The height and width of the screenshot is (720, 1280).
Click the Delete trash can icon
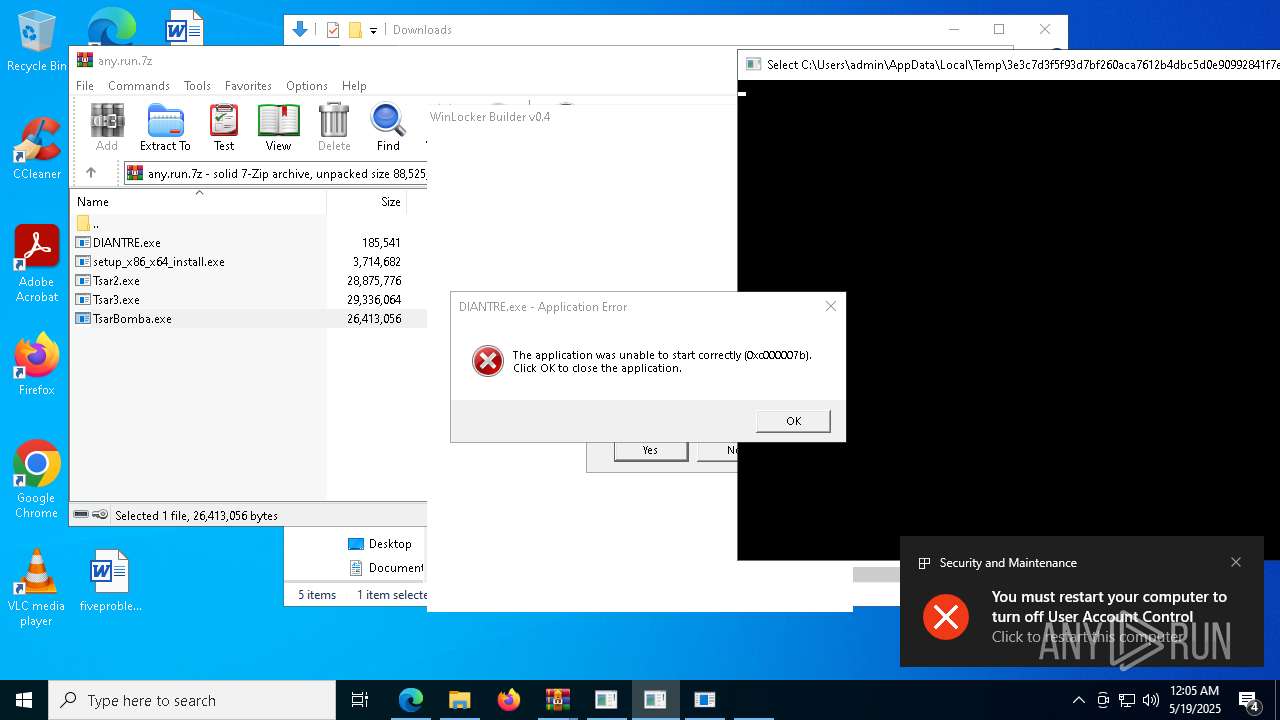(x=334, y=127)
